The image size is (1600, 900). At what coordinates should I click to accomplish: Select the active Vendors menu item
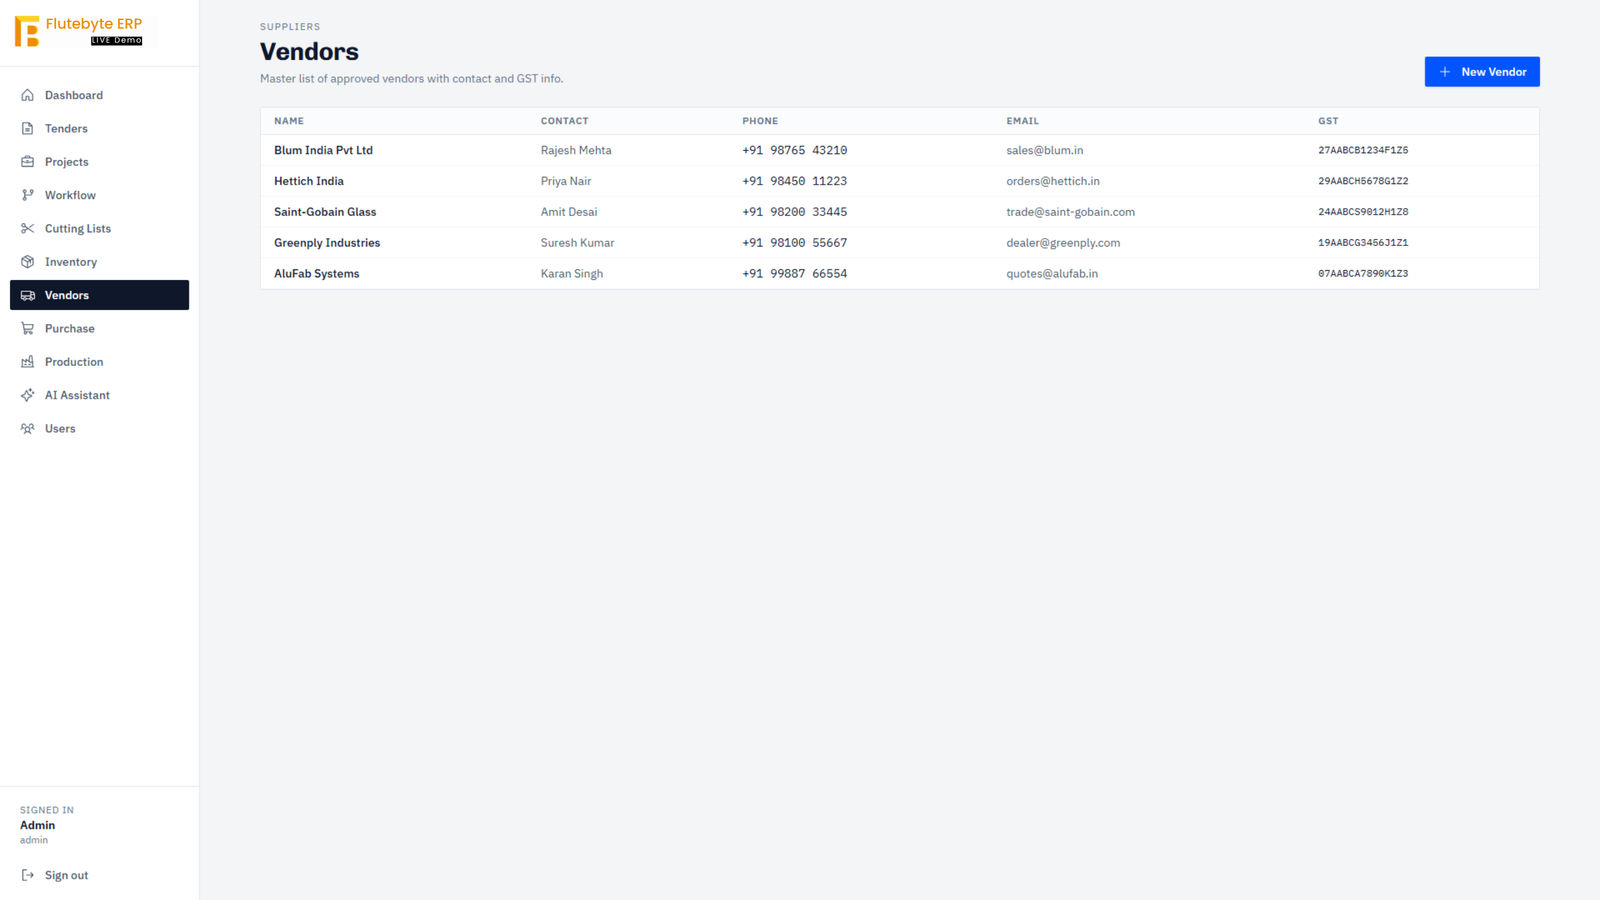tap(99, 295)
